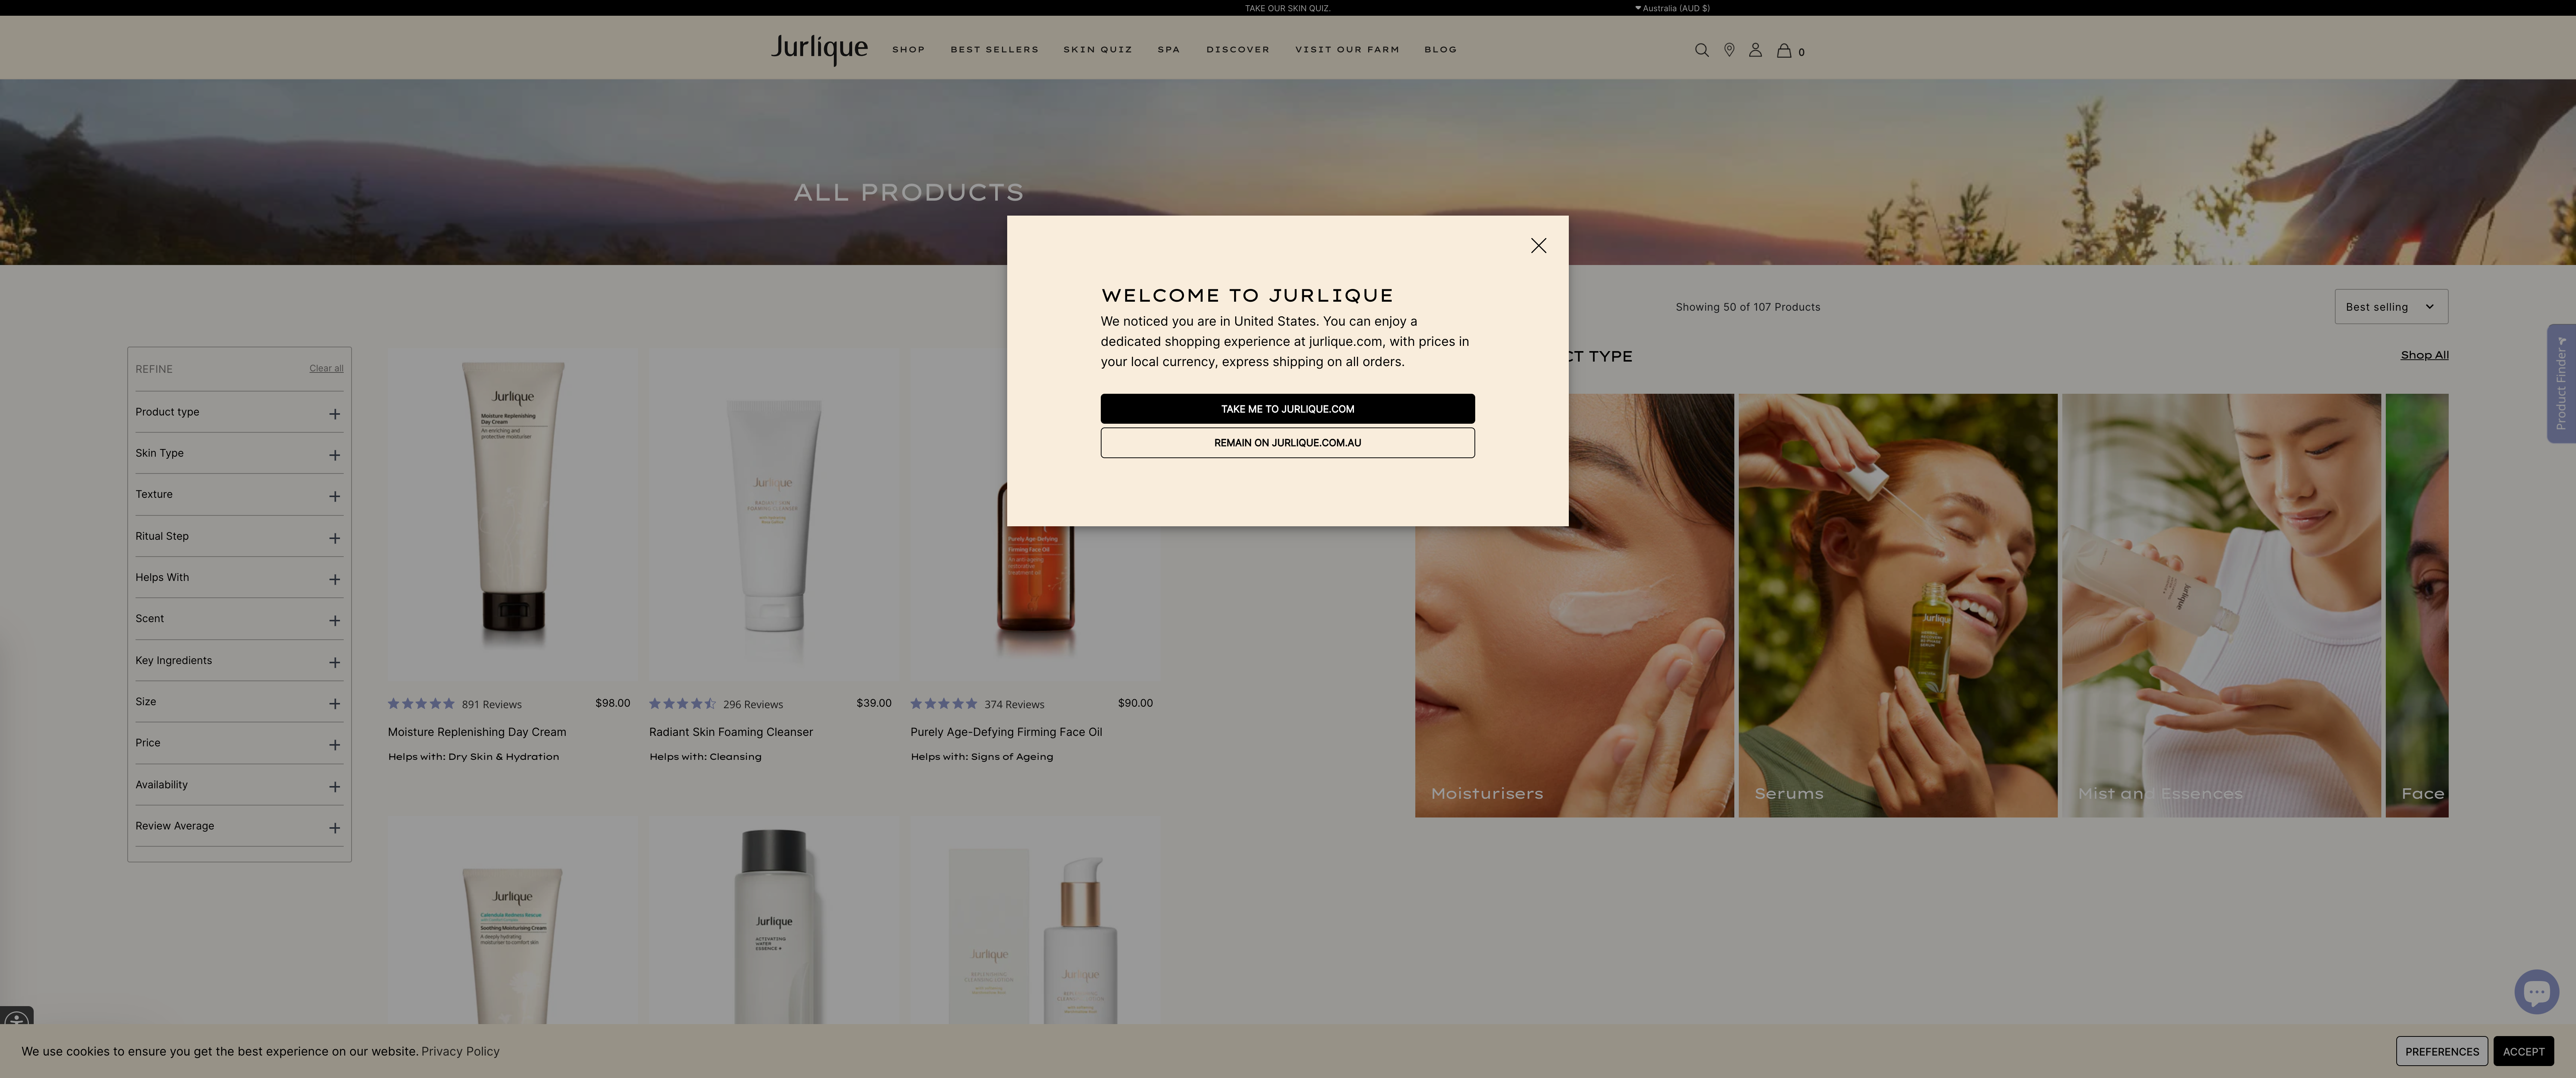Open the store locator pin icon
The width and height of the screenshot is (2576, 1078).
click(x=1729, y=50)
